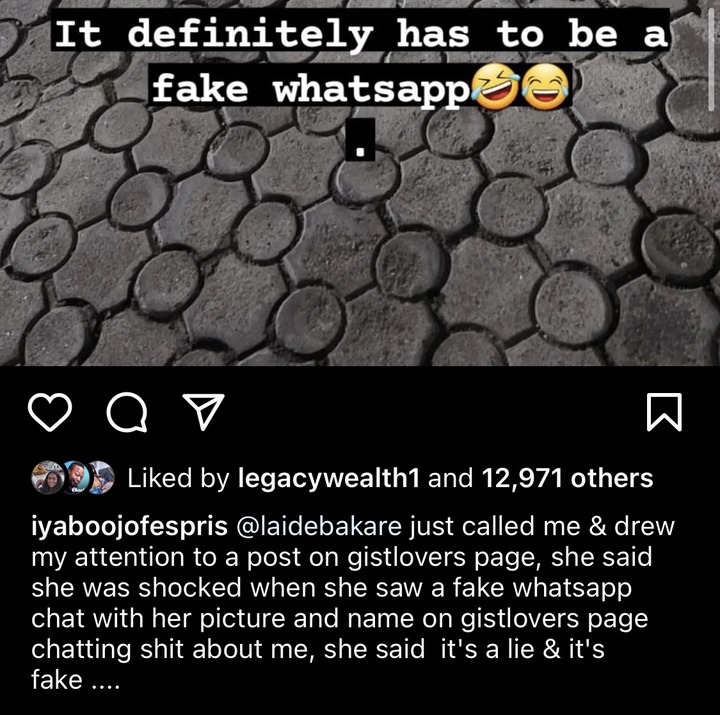Click the vertical scroll indicator at image edge
The height and width of the screenshot is (715, 720).
pos(710,56)
